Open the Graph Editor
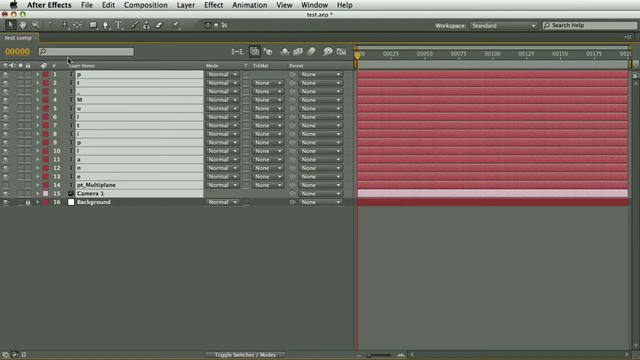Screen dimensions: 640x360 [341, 51]
